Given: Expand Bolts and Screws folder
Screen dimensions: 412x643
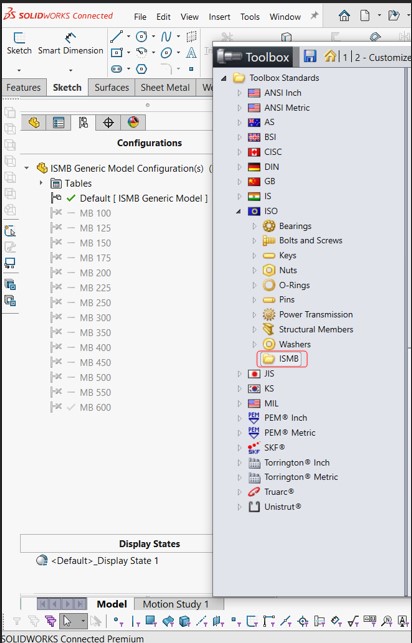Looking at the screenshot, I should click(254, 241).
